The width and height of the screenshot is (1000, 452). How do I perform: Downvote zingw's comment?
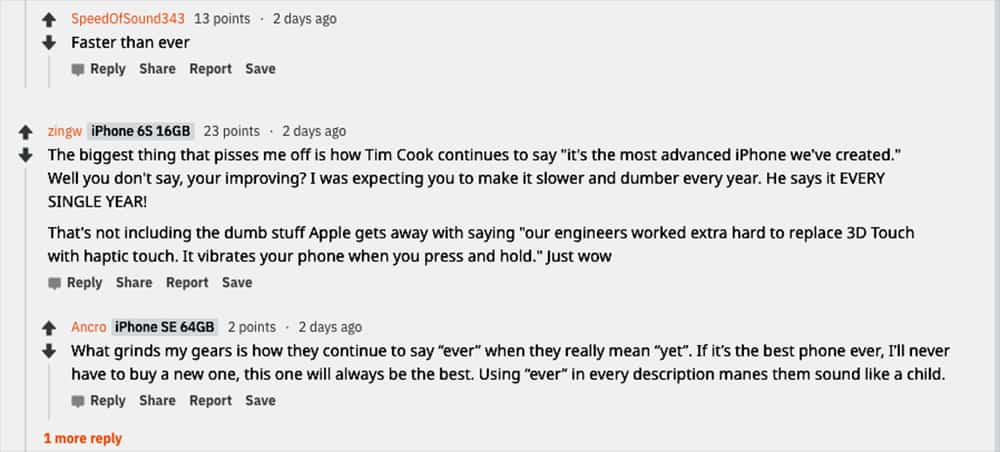[x=25, y=155]
